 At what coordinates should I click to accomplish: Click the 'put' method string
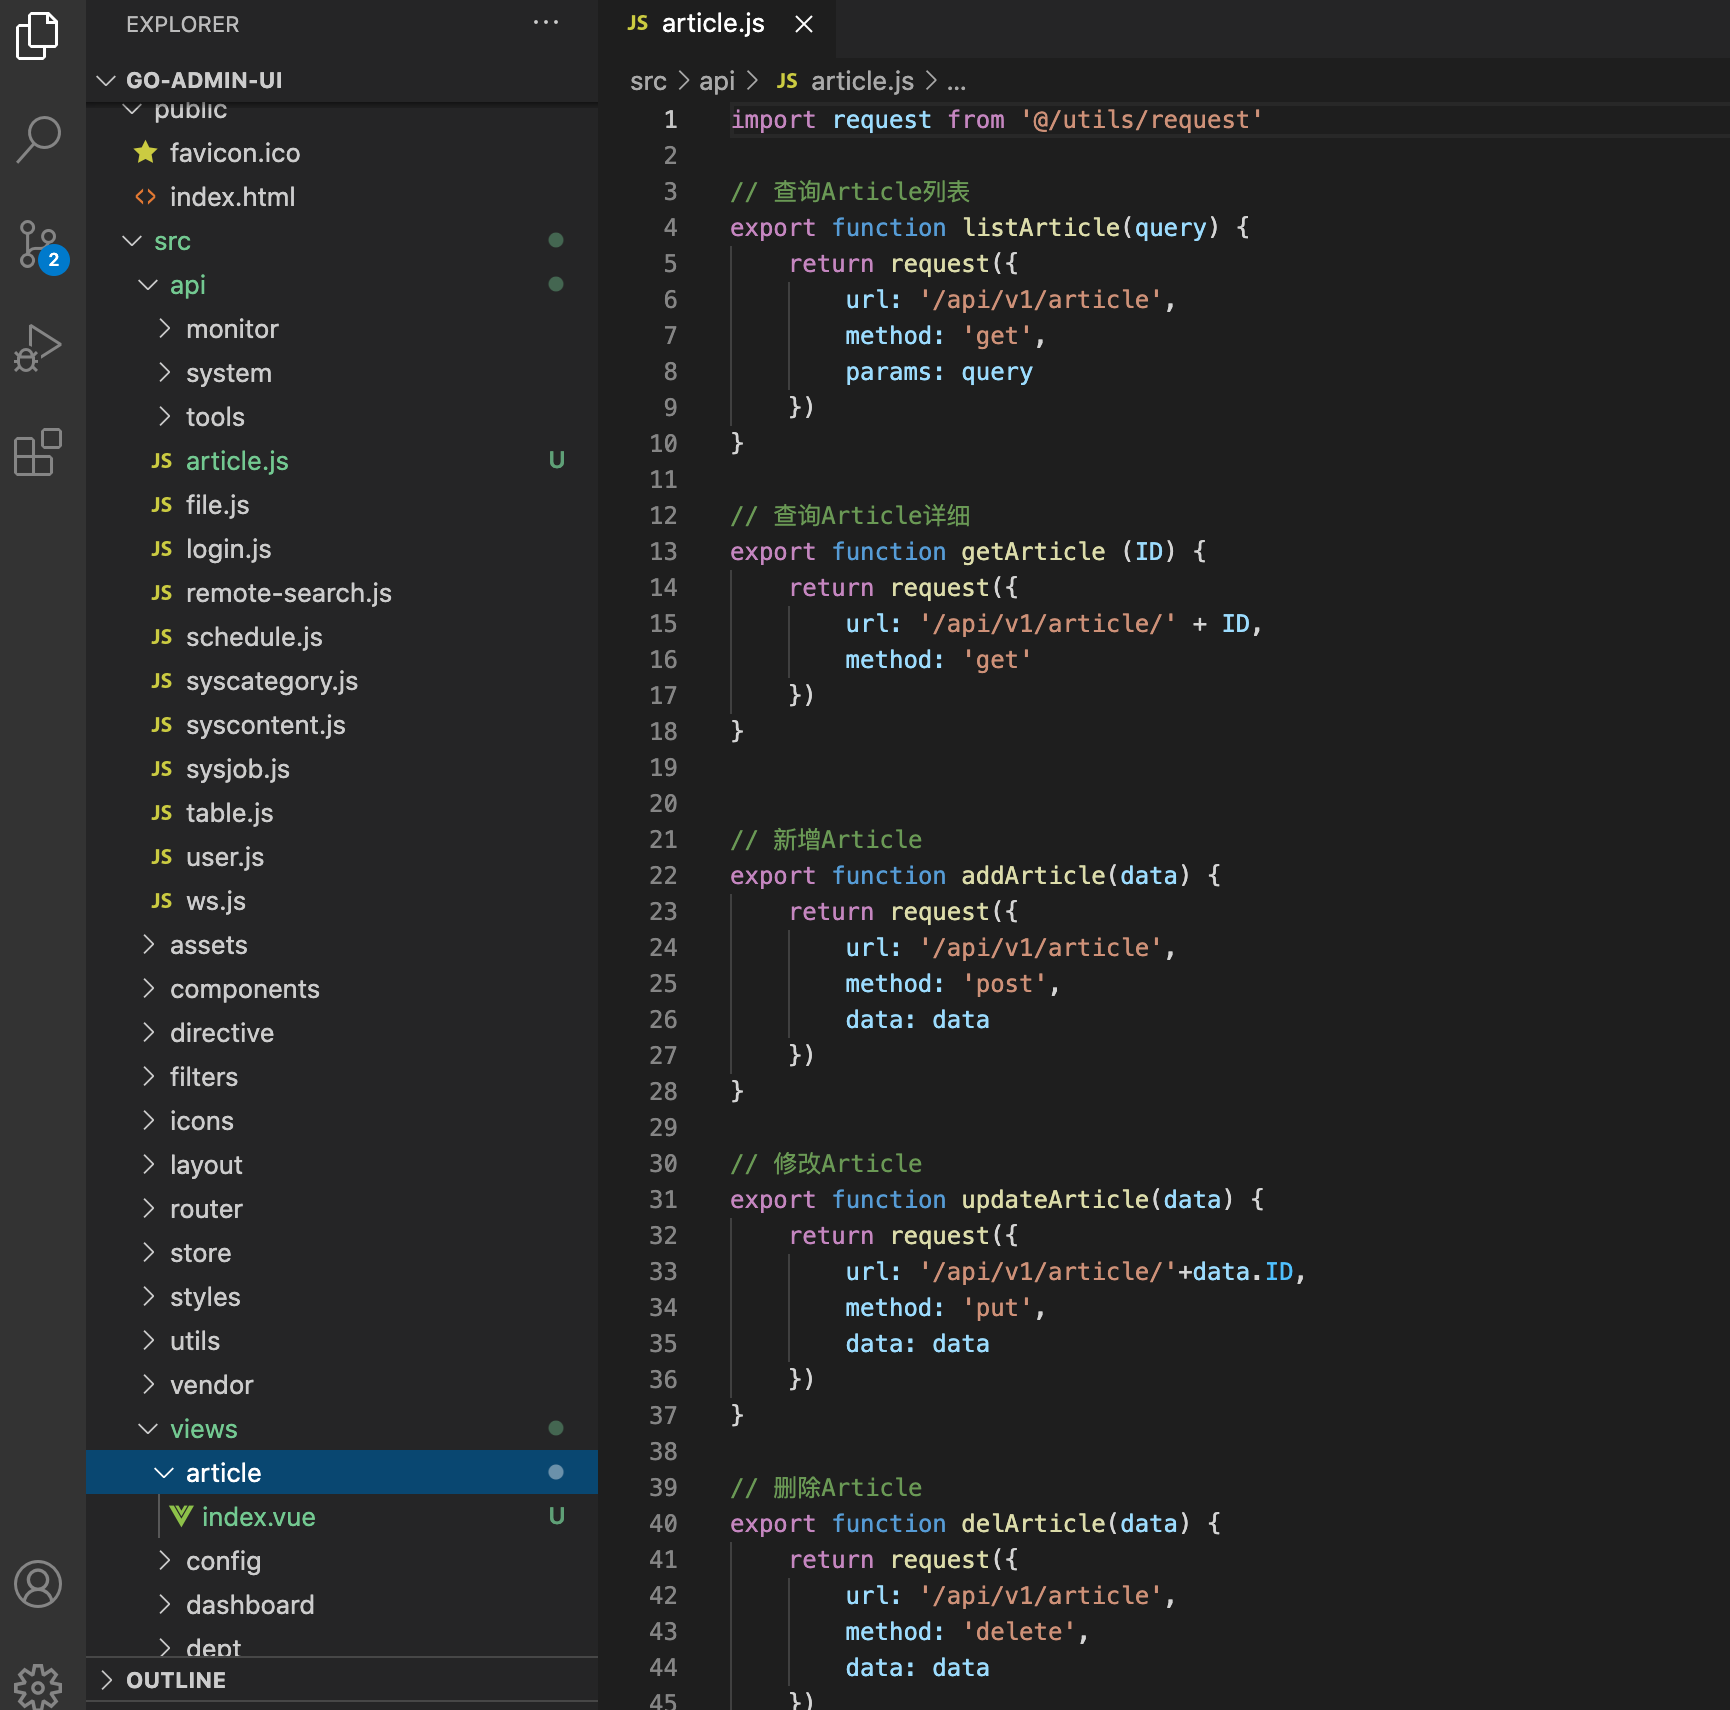click(998, 1308)
